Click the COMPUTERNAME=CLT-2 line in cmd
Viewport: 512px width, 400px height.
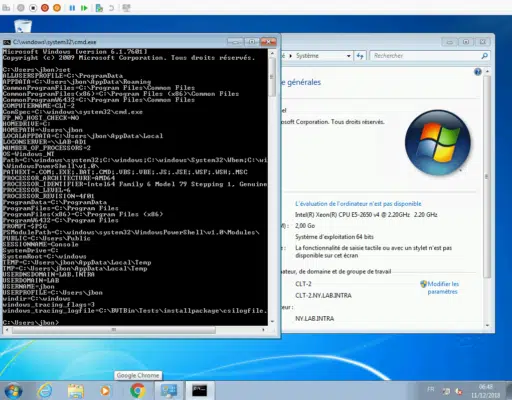click(39, 106)
